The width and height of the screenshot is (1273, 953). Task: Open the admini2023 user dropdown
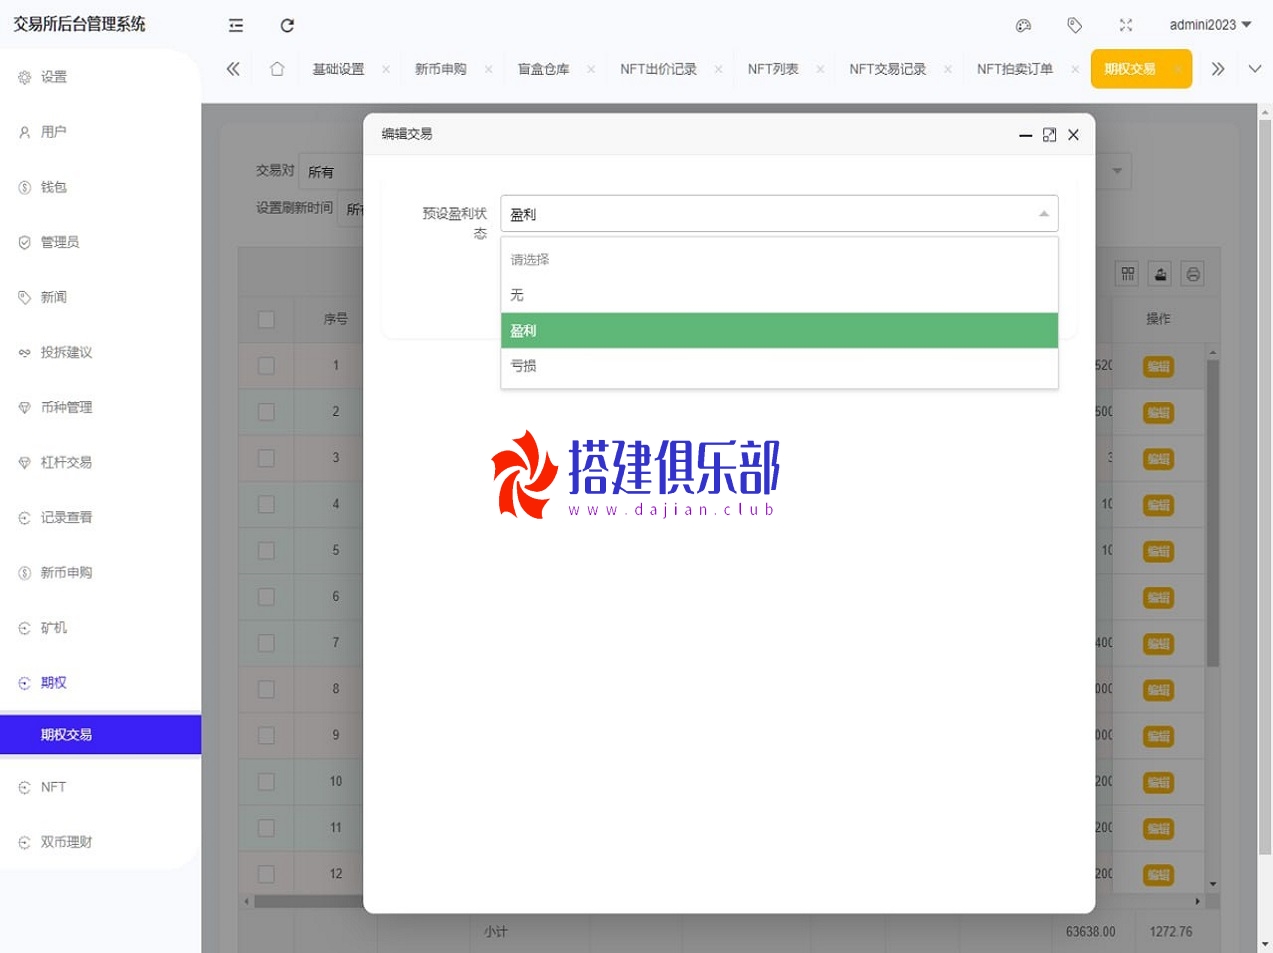click(1210, 25)
